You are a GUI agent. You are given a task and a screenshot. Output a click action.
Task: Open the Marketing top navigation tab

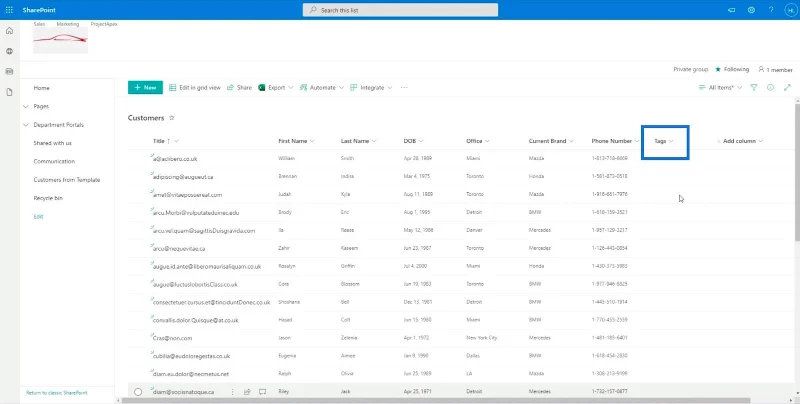68,24
